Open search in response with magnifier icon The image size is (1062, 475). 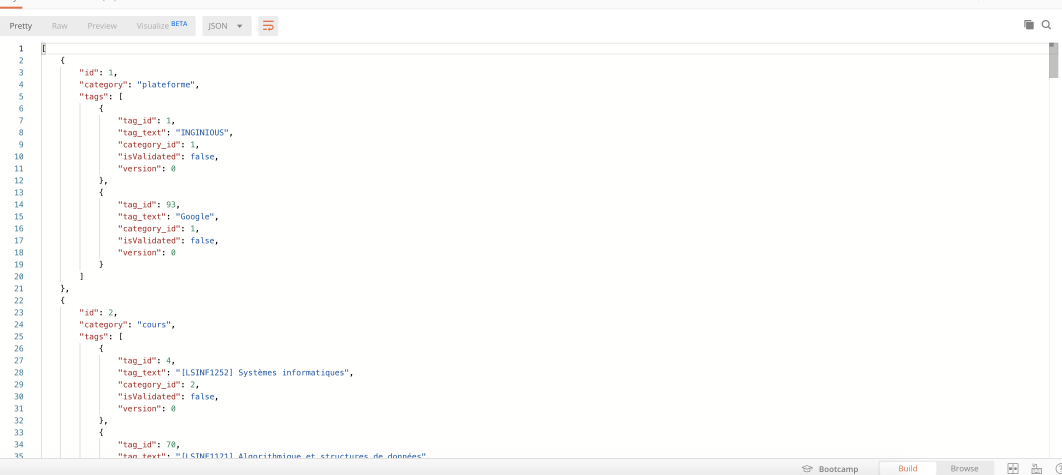click(x=1046, y=25)
